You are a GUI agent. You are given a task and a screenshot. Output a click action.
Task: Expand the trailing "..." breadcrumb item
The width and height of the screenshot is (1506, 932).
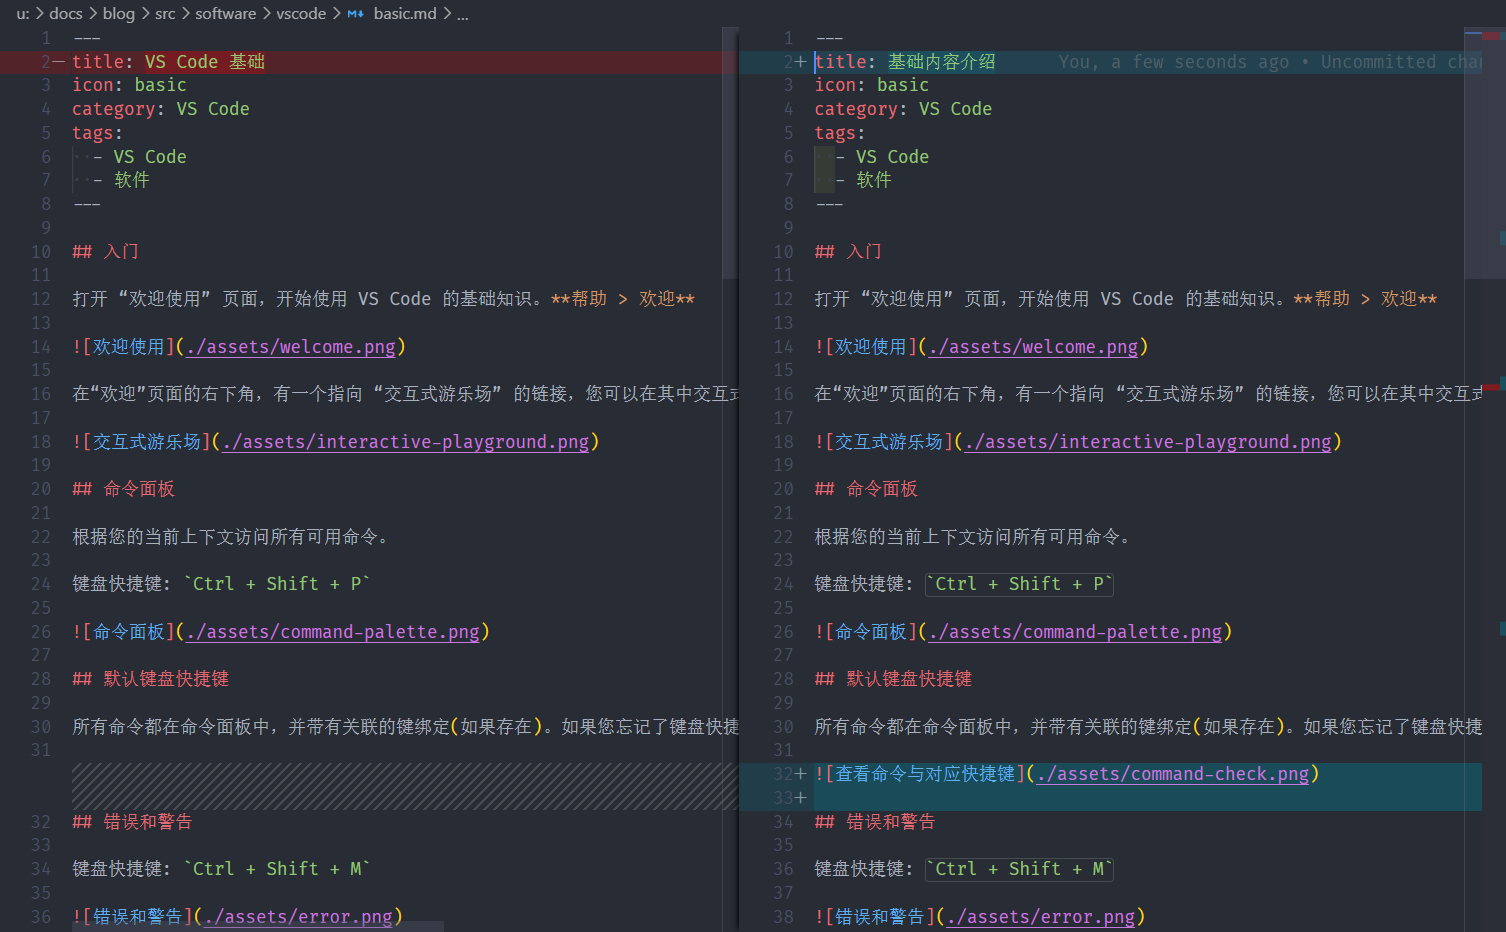pos(461,13)
